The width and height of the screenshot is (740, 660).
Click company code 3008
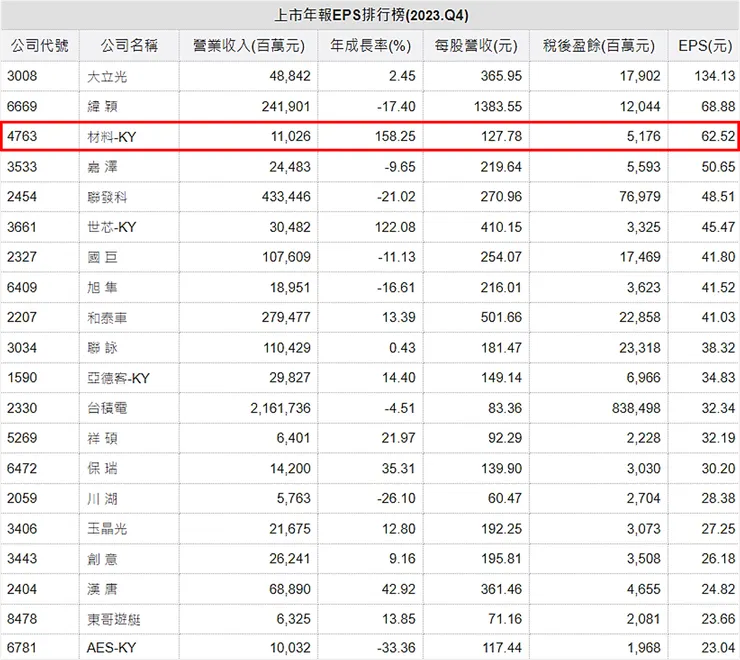pos(22,76)
